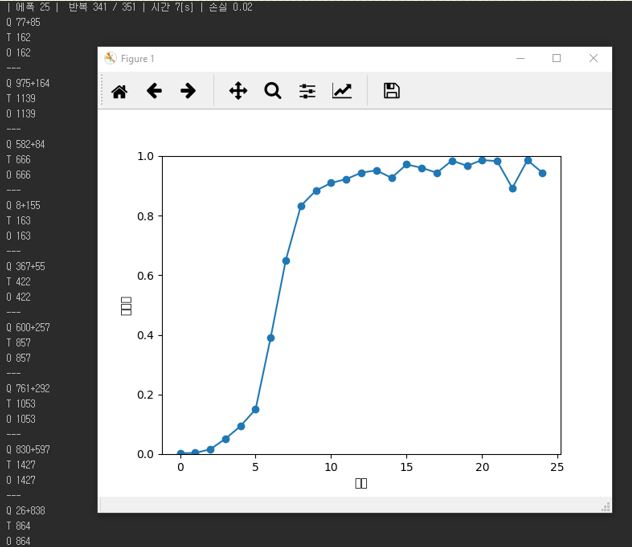Click console line T 1139
632x547 pixels.
pos(21,98)
